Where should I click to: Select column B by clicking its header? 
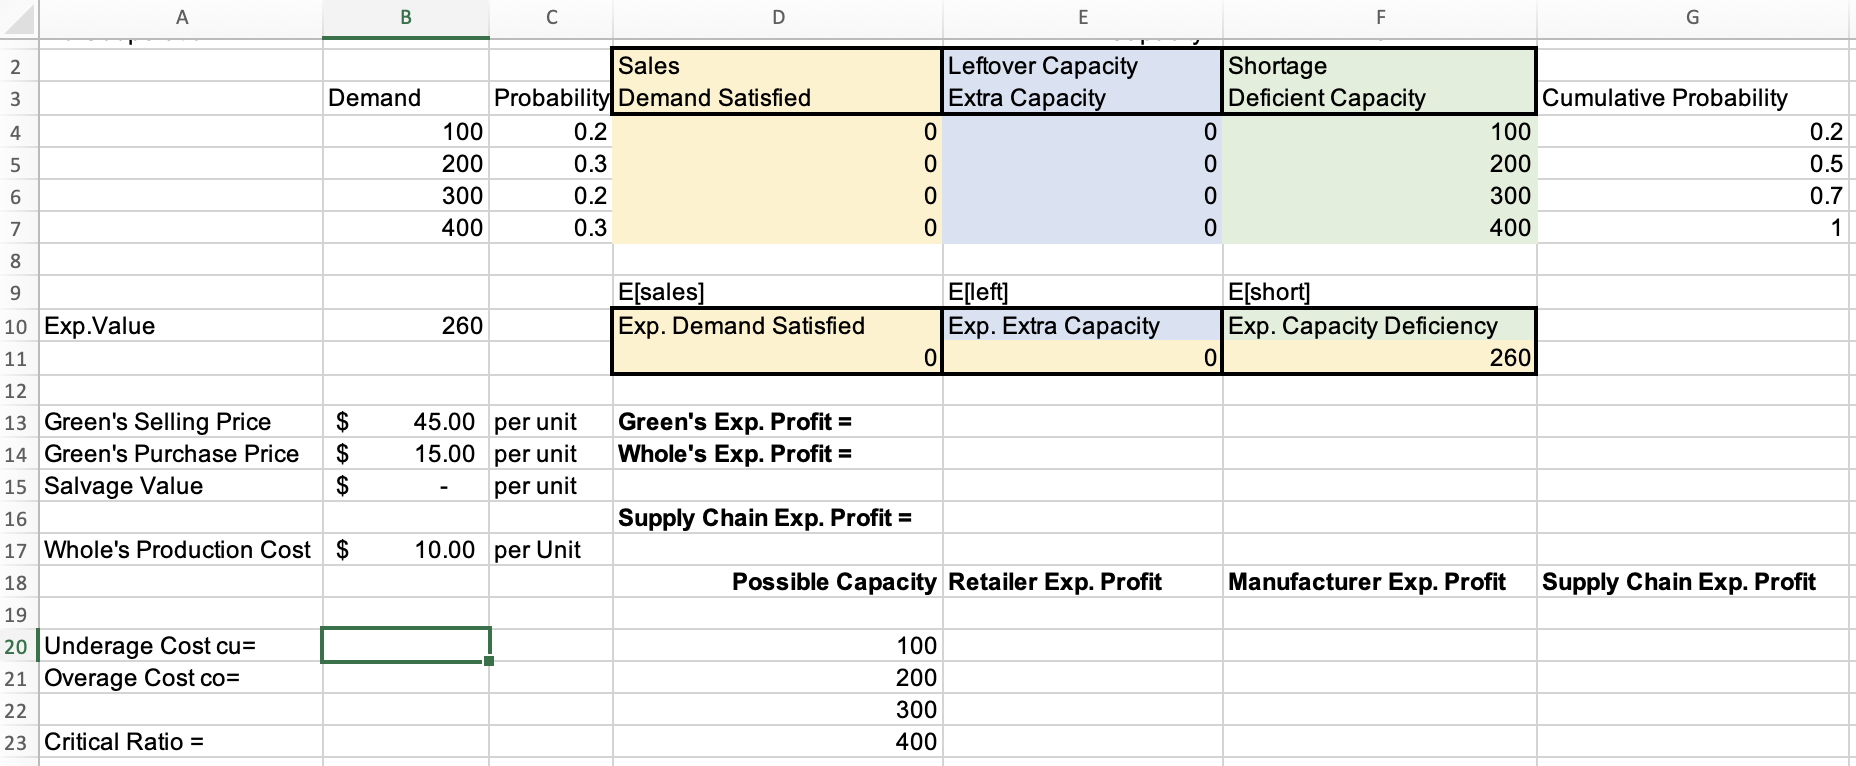pyautogui.click(x=404, y=16)
